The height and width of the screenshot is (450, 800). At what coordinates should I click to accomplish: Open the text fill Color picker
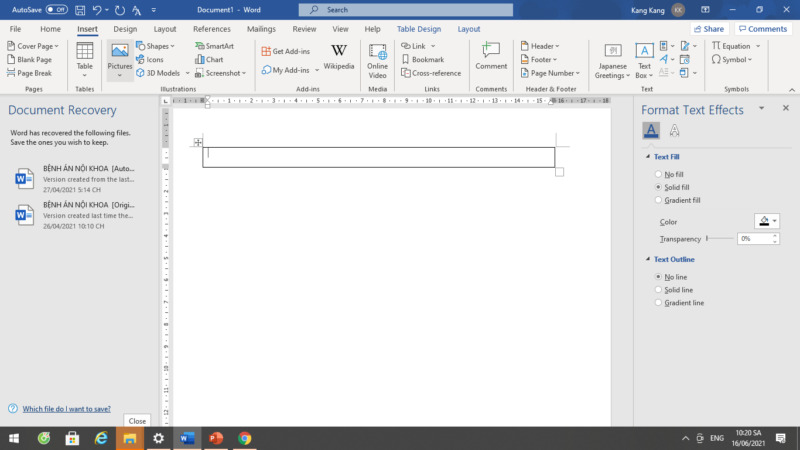[767, 221]
